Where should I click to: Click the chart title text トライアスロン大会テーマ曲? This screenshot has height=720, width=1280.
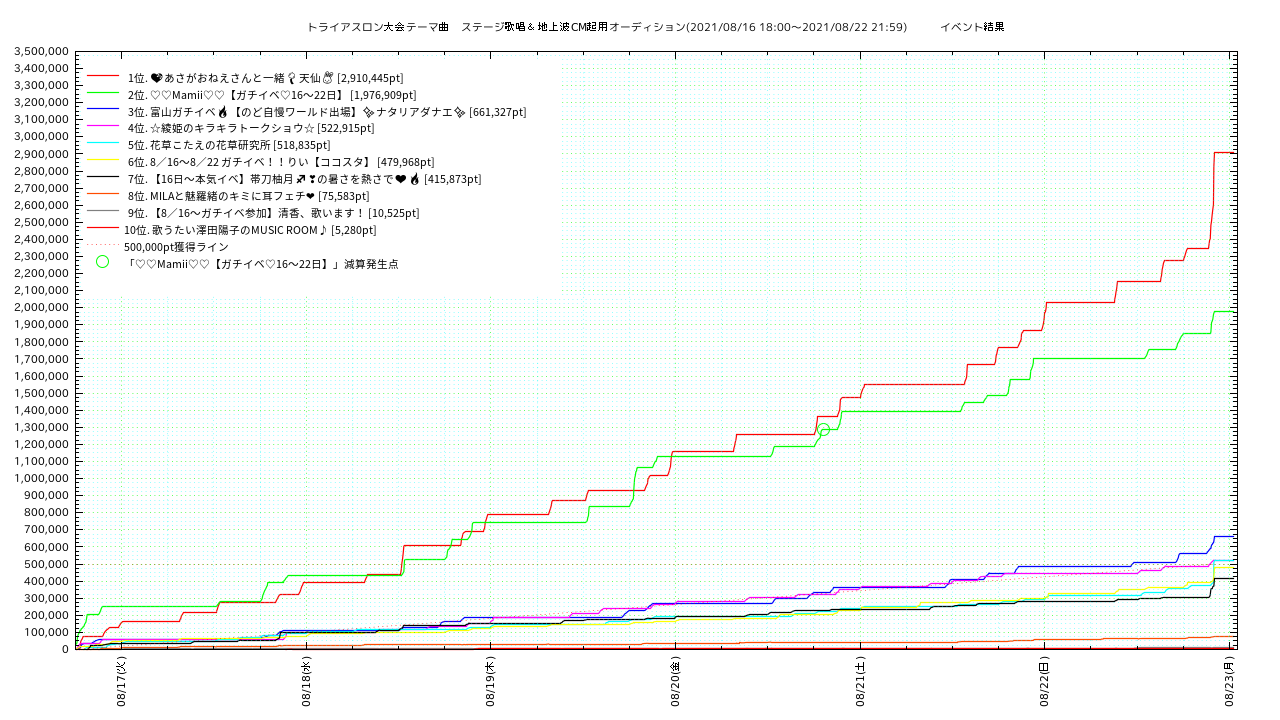coord(378,27)
